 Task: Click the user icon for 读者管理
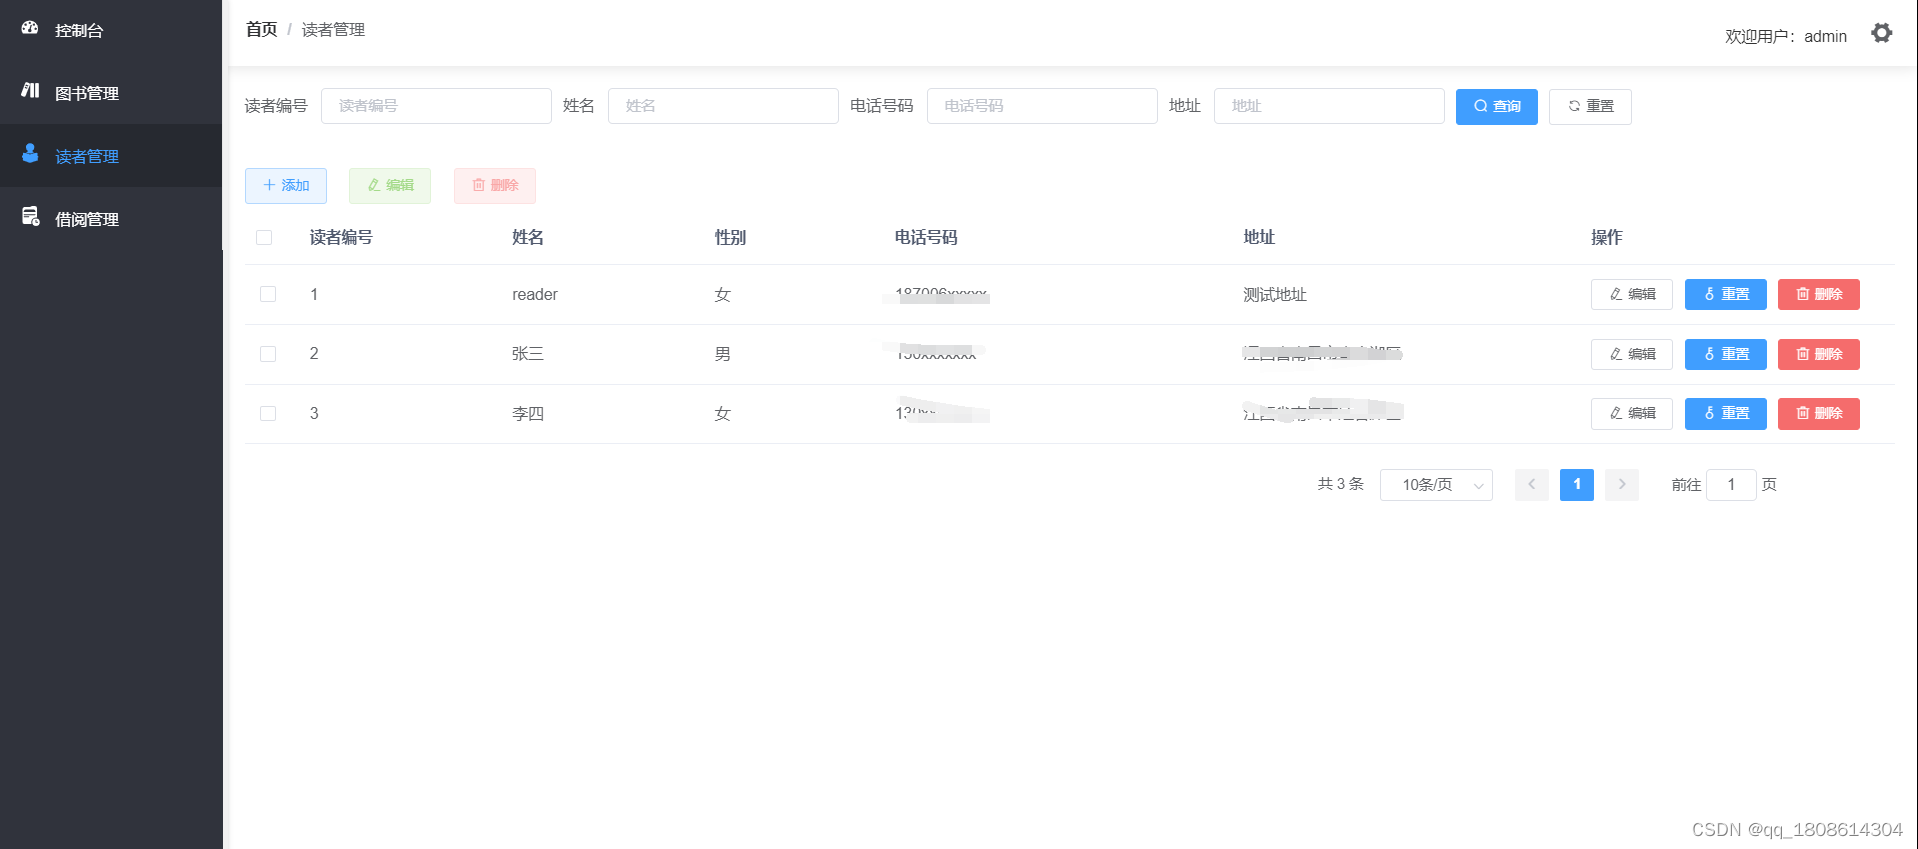30,154
